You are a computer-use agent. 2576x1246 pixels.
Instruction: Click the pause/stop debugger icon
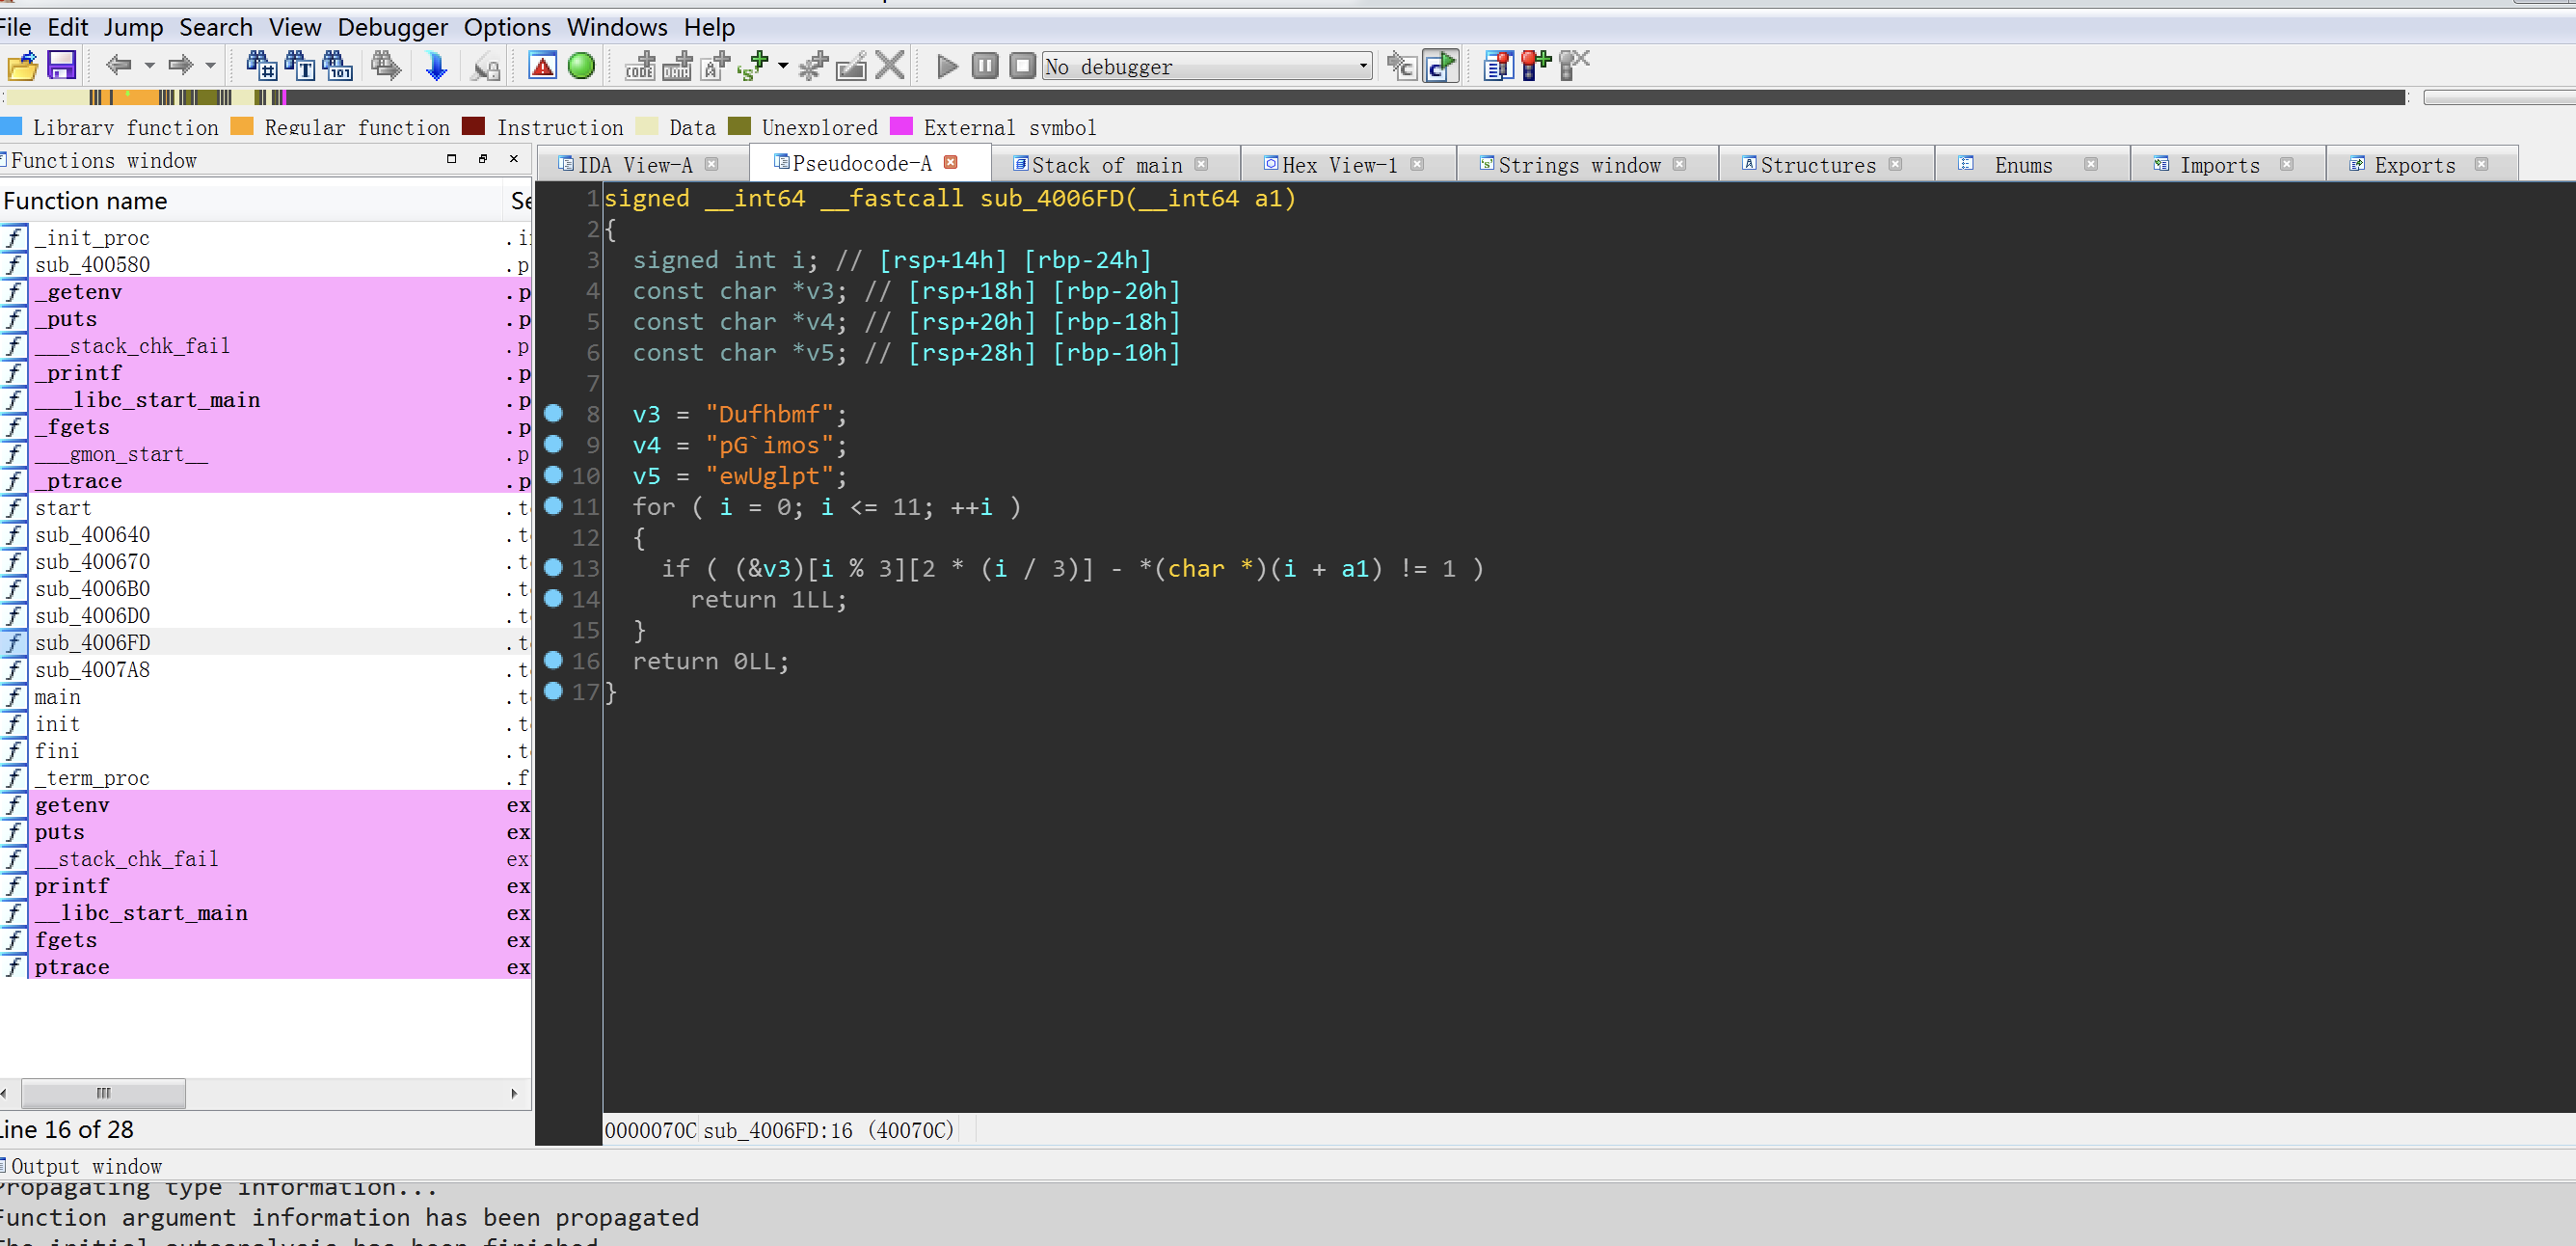pyautogui.click(x=982, y=68)
